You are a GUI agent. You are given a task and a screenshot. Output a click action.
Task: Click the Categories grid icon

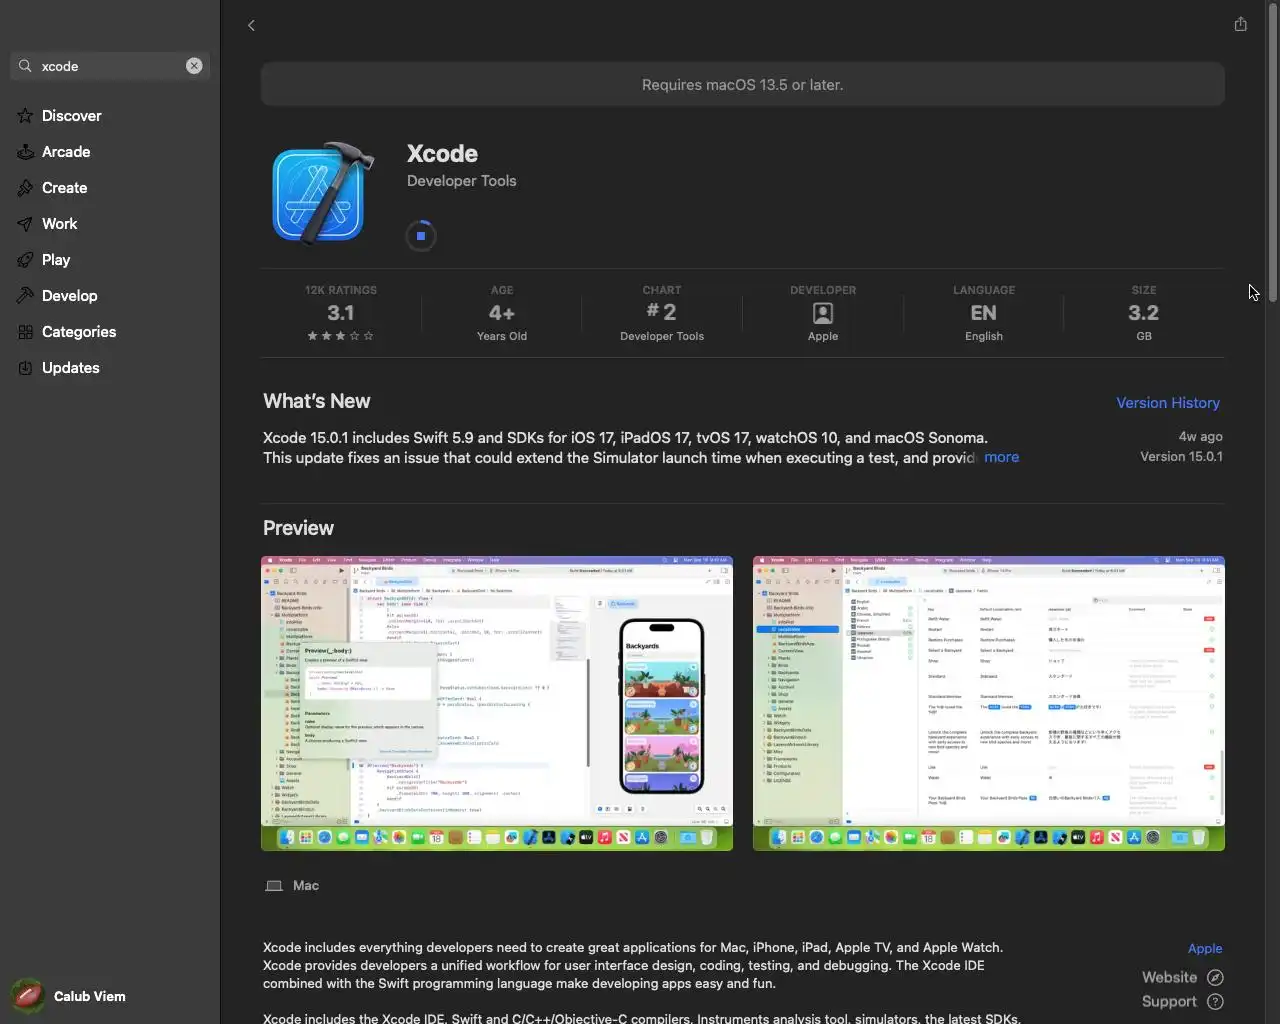pyautogui.click(x=25, y=332)
